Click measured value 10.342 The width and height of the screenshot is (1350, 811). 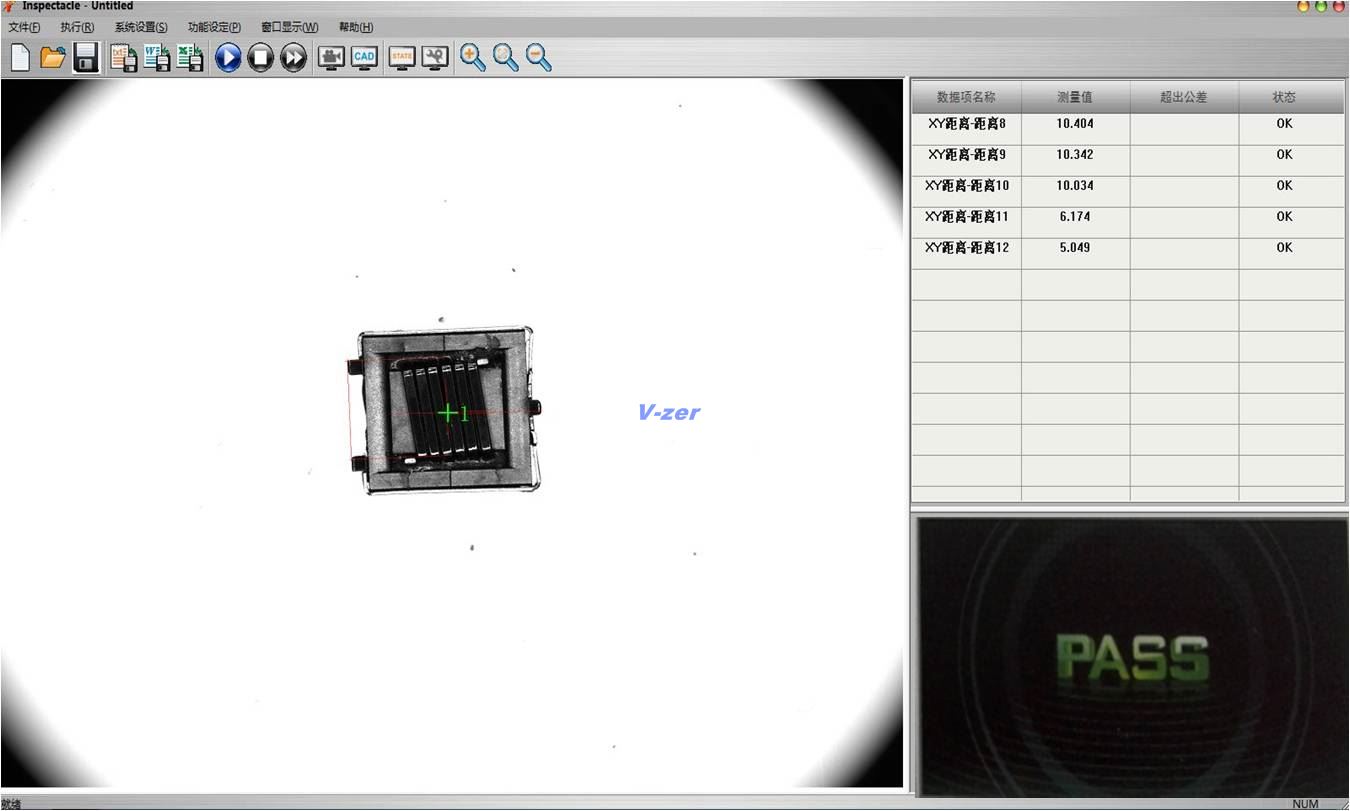1075,155
